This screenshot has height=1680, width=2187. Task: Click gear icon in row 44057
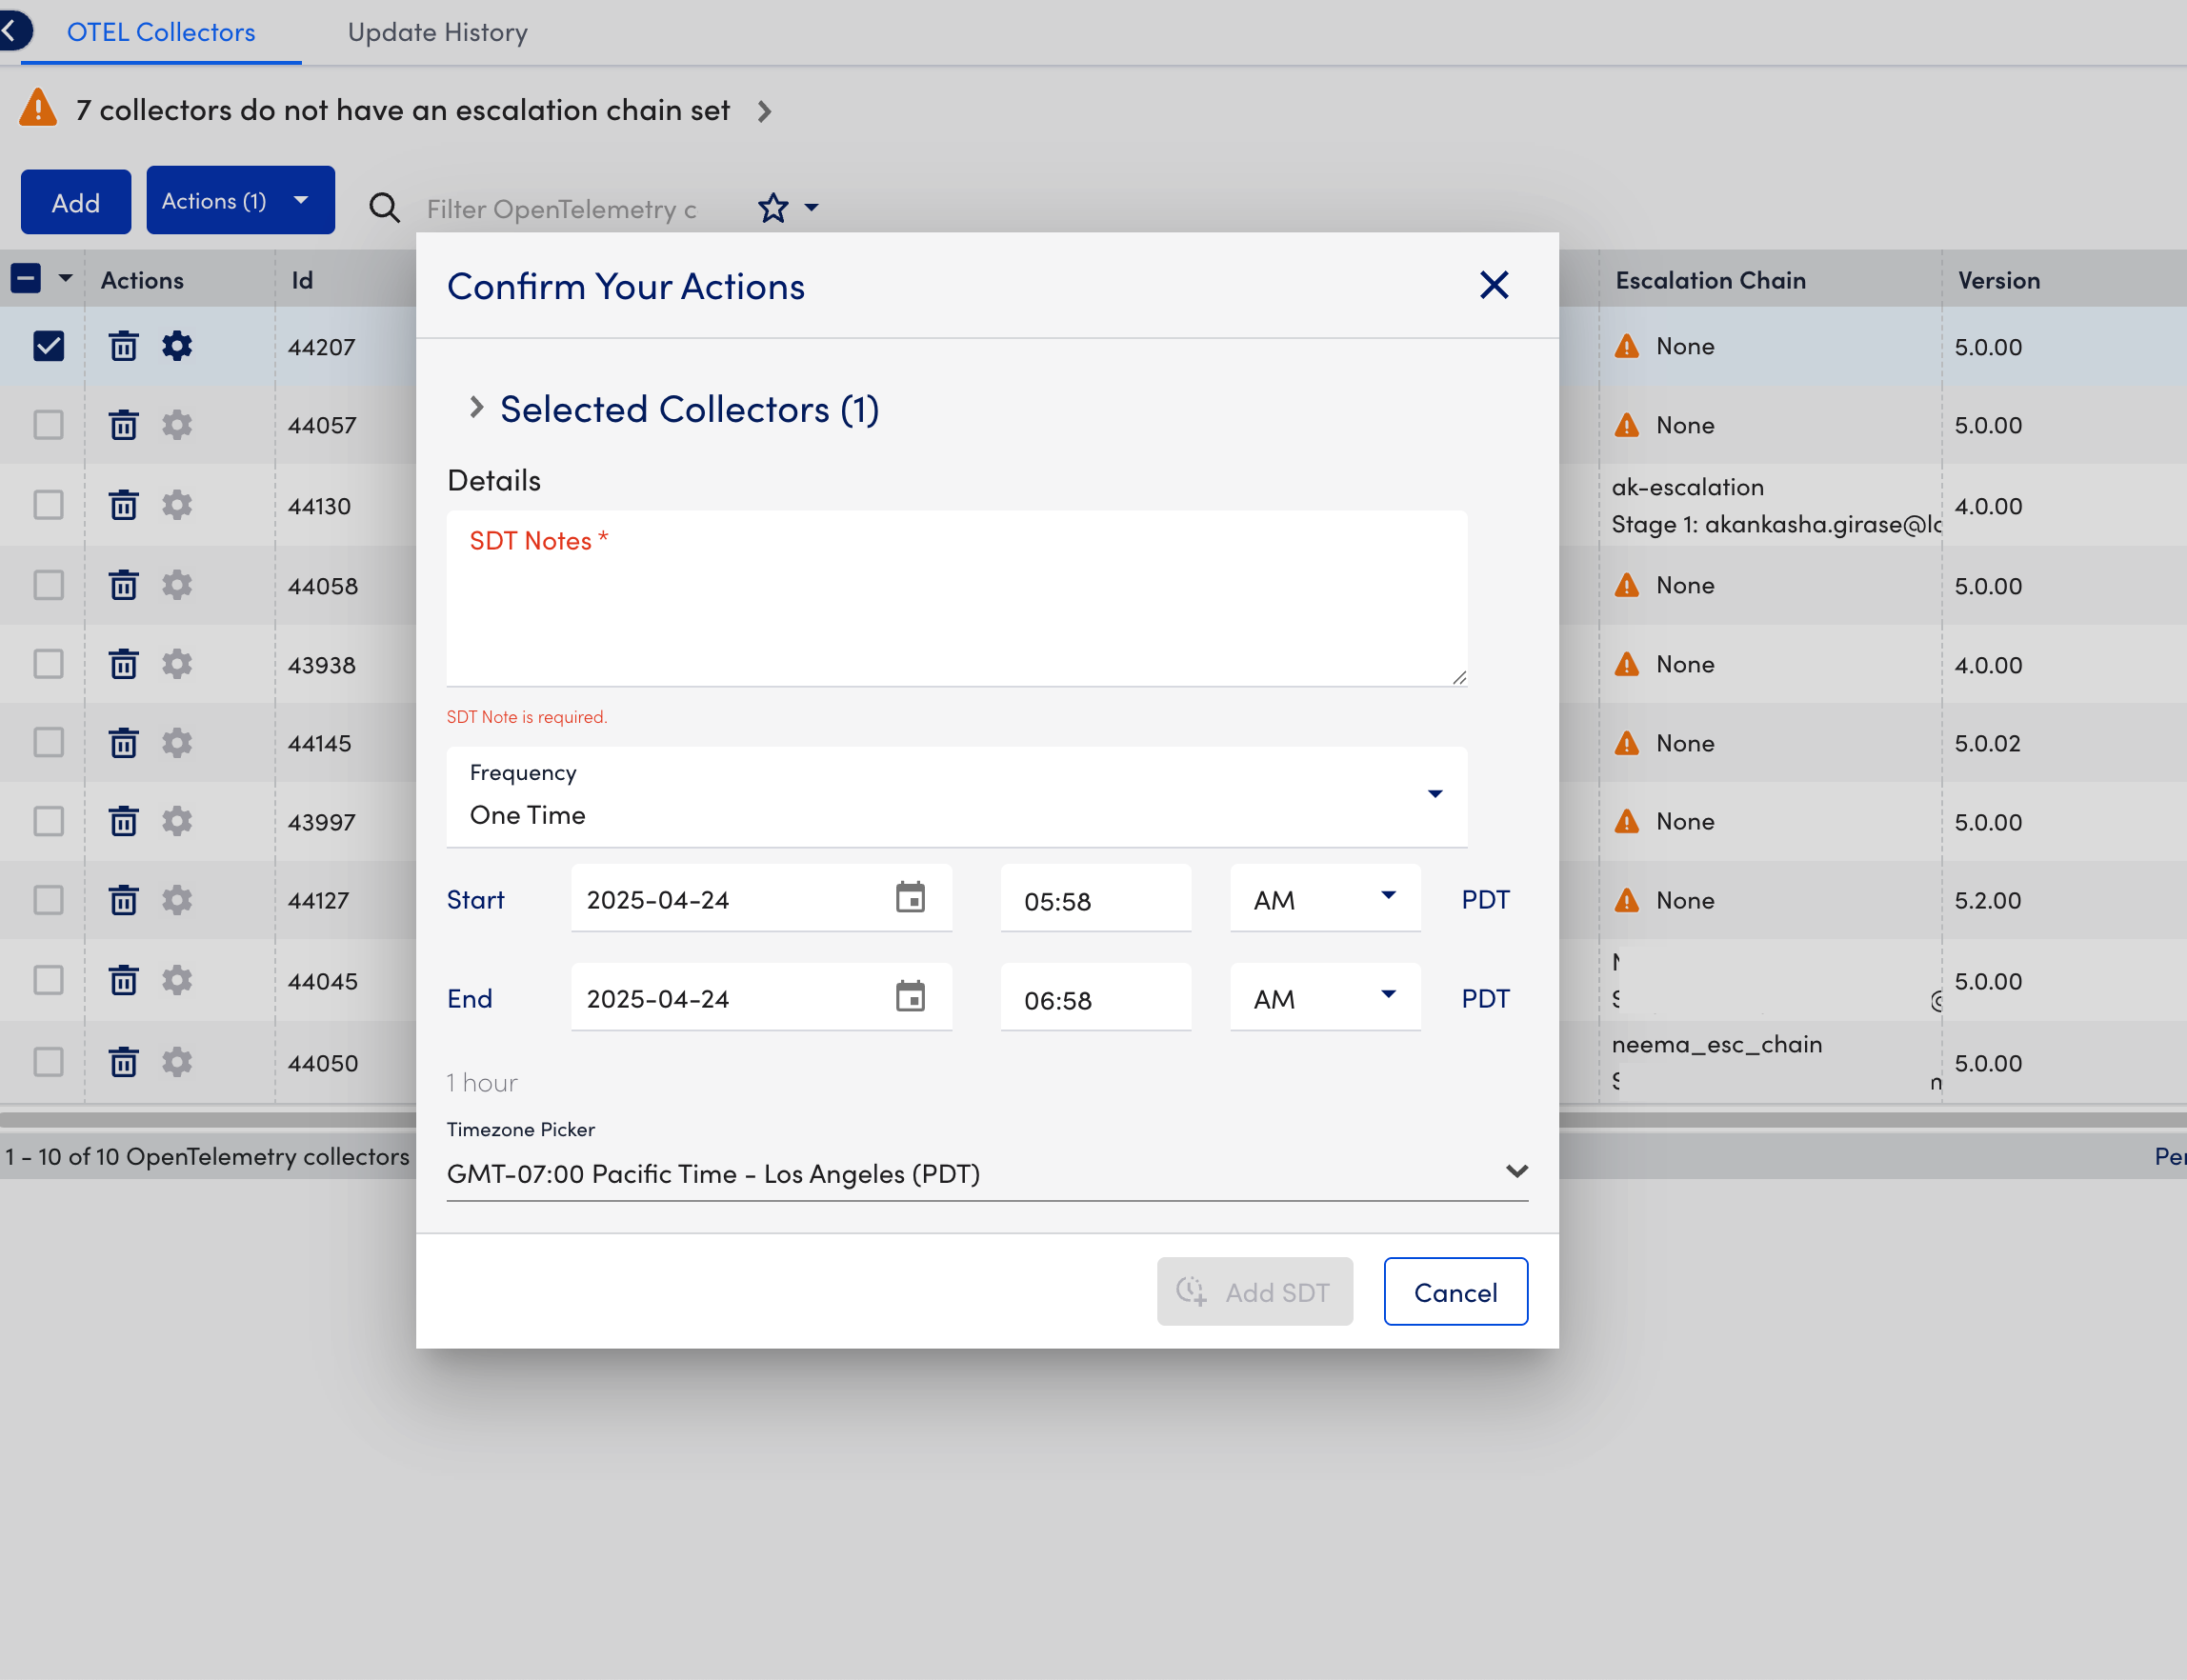click(177, 425)
